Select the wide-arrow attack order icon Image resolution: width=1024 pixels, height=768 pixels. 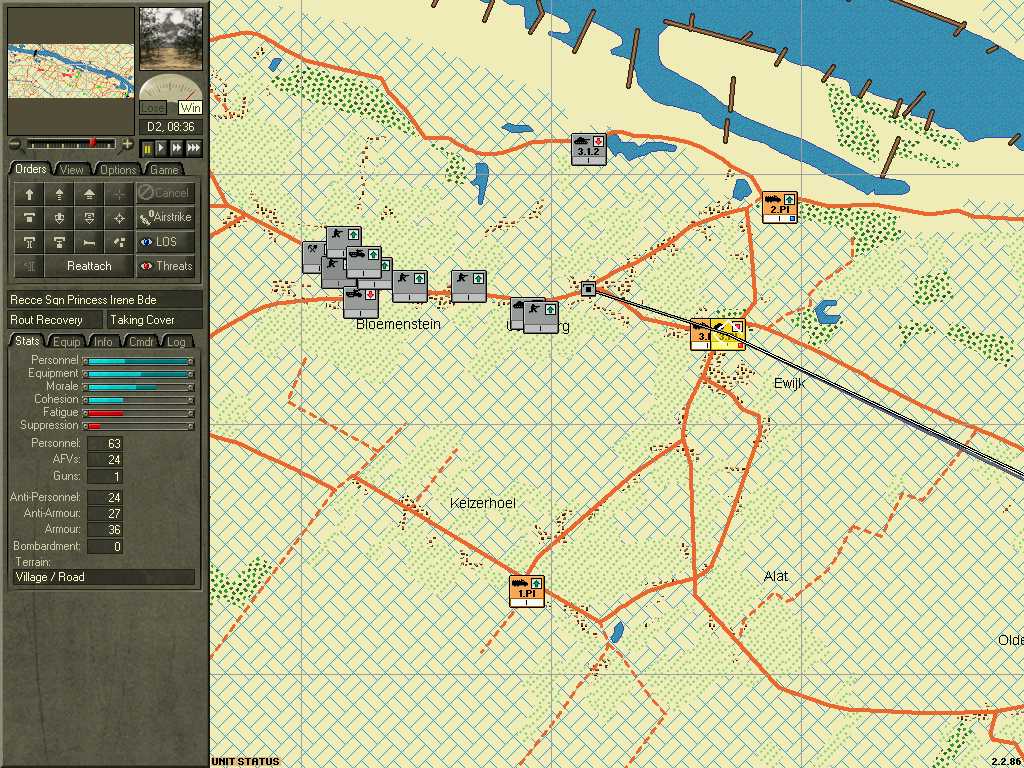point(89,193)
